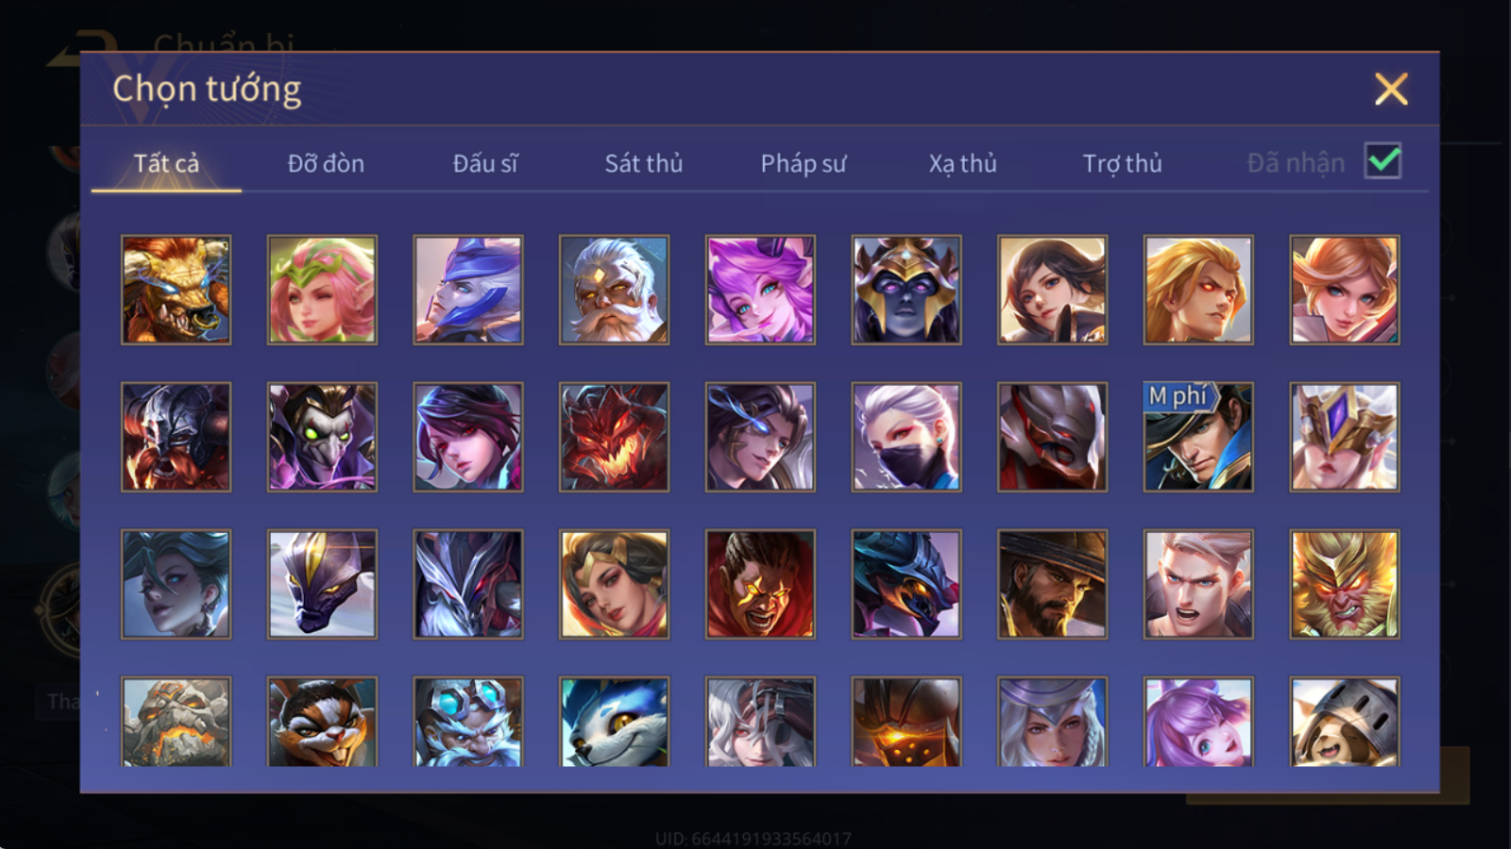
Task: Select the blue wolf hero portrait
Action: [x=614, y=722]
